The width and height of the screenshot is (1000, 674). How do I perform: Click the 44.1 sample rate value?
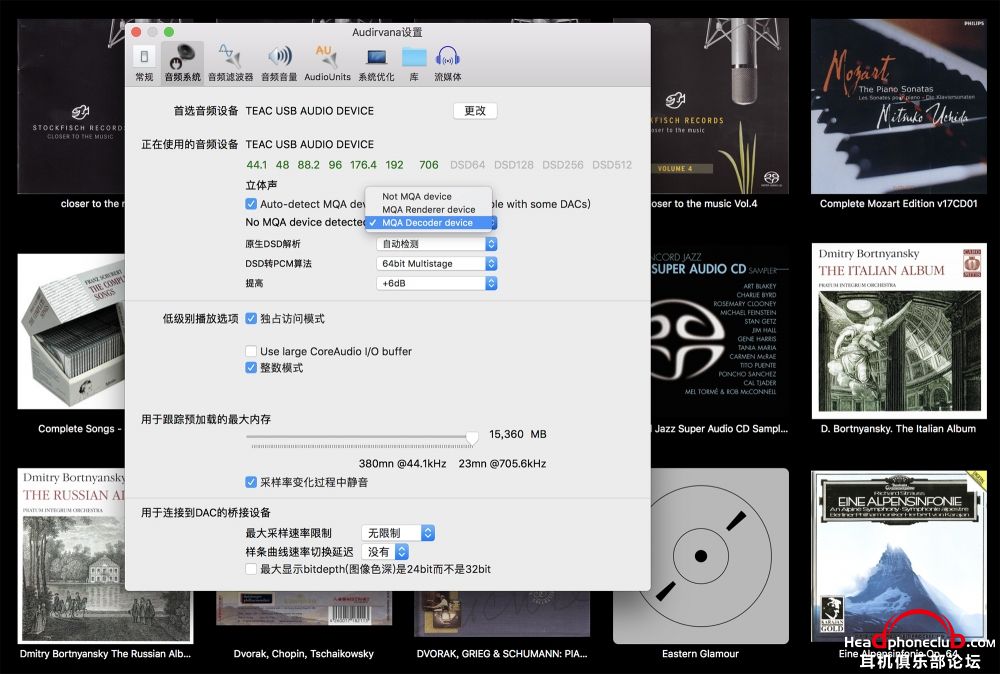click(256, 165)
